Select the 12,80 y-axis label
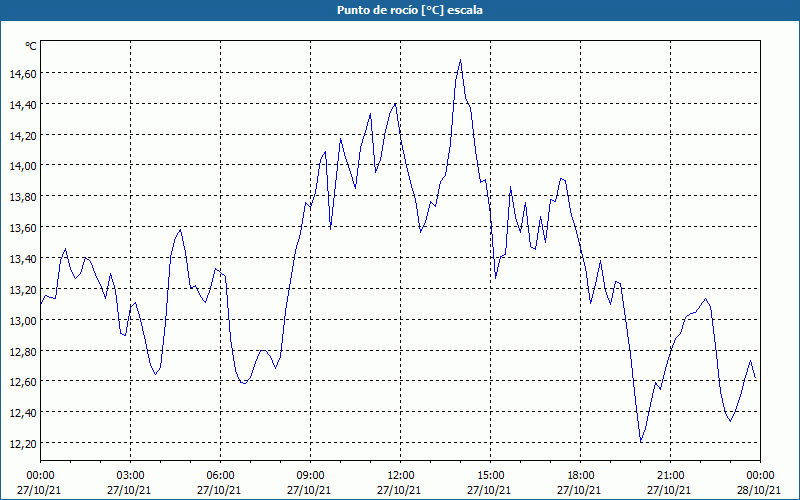The image size is (800, 500). tap(23, 352)
